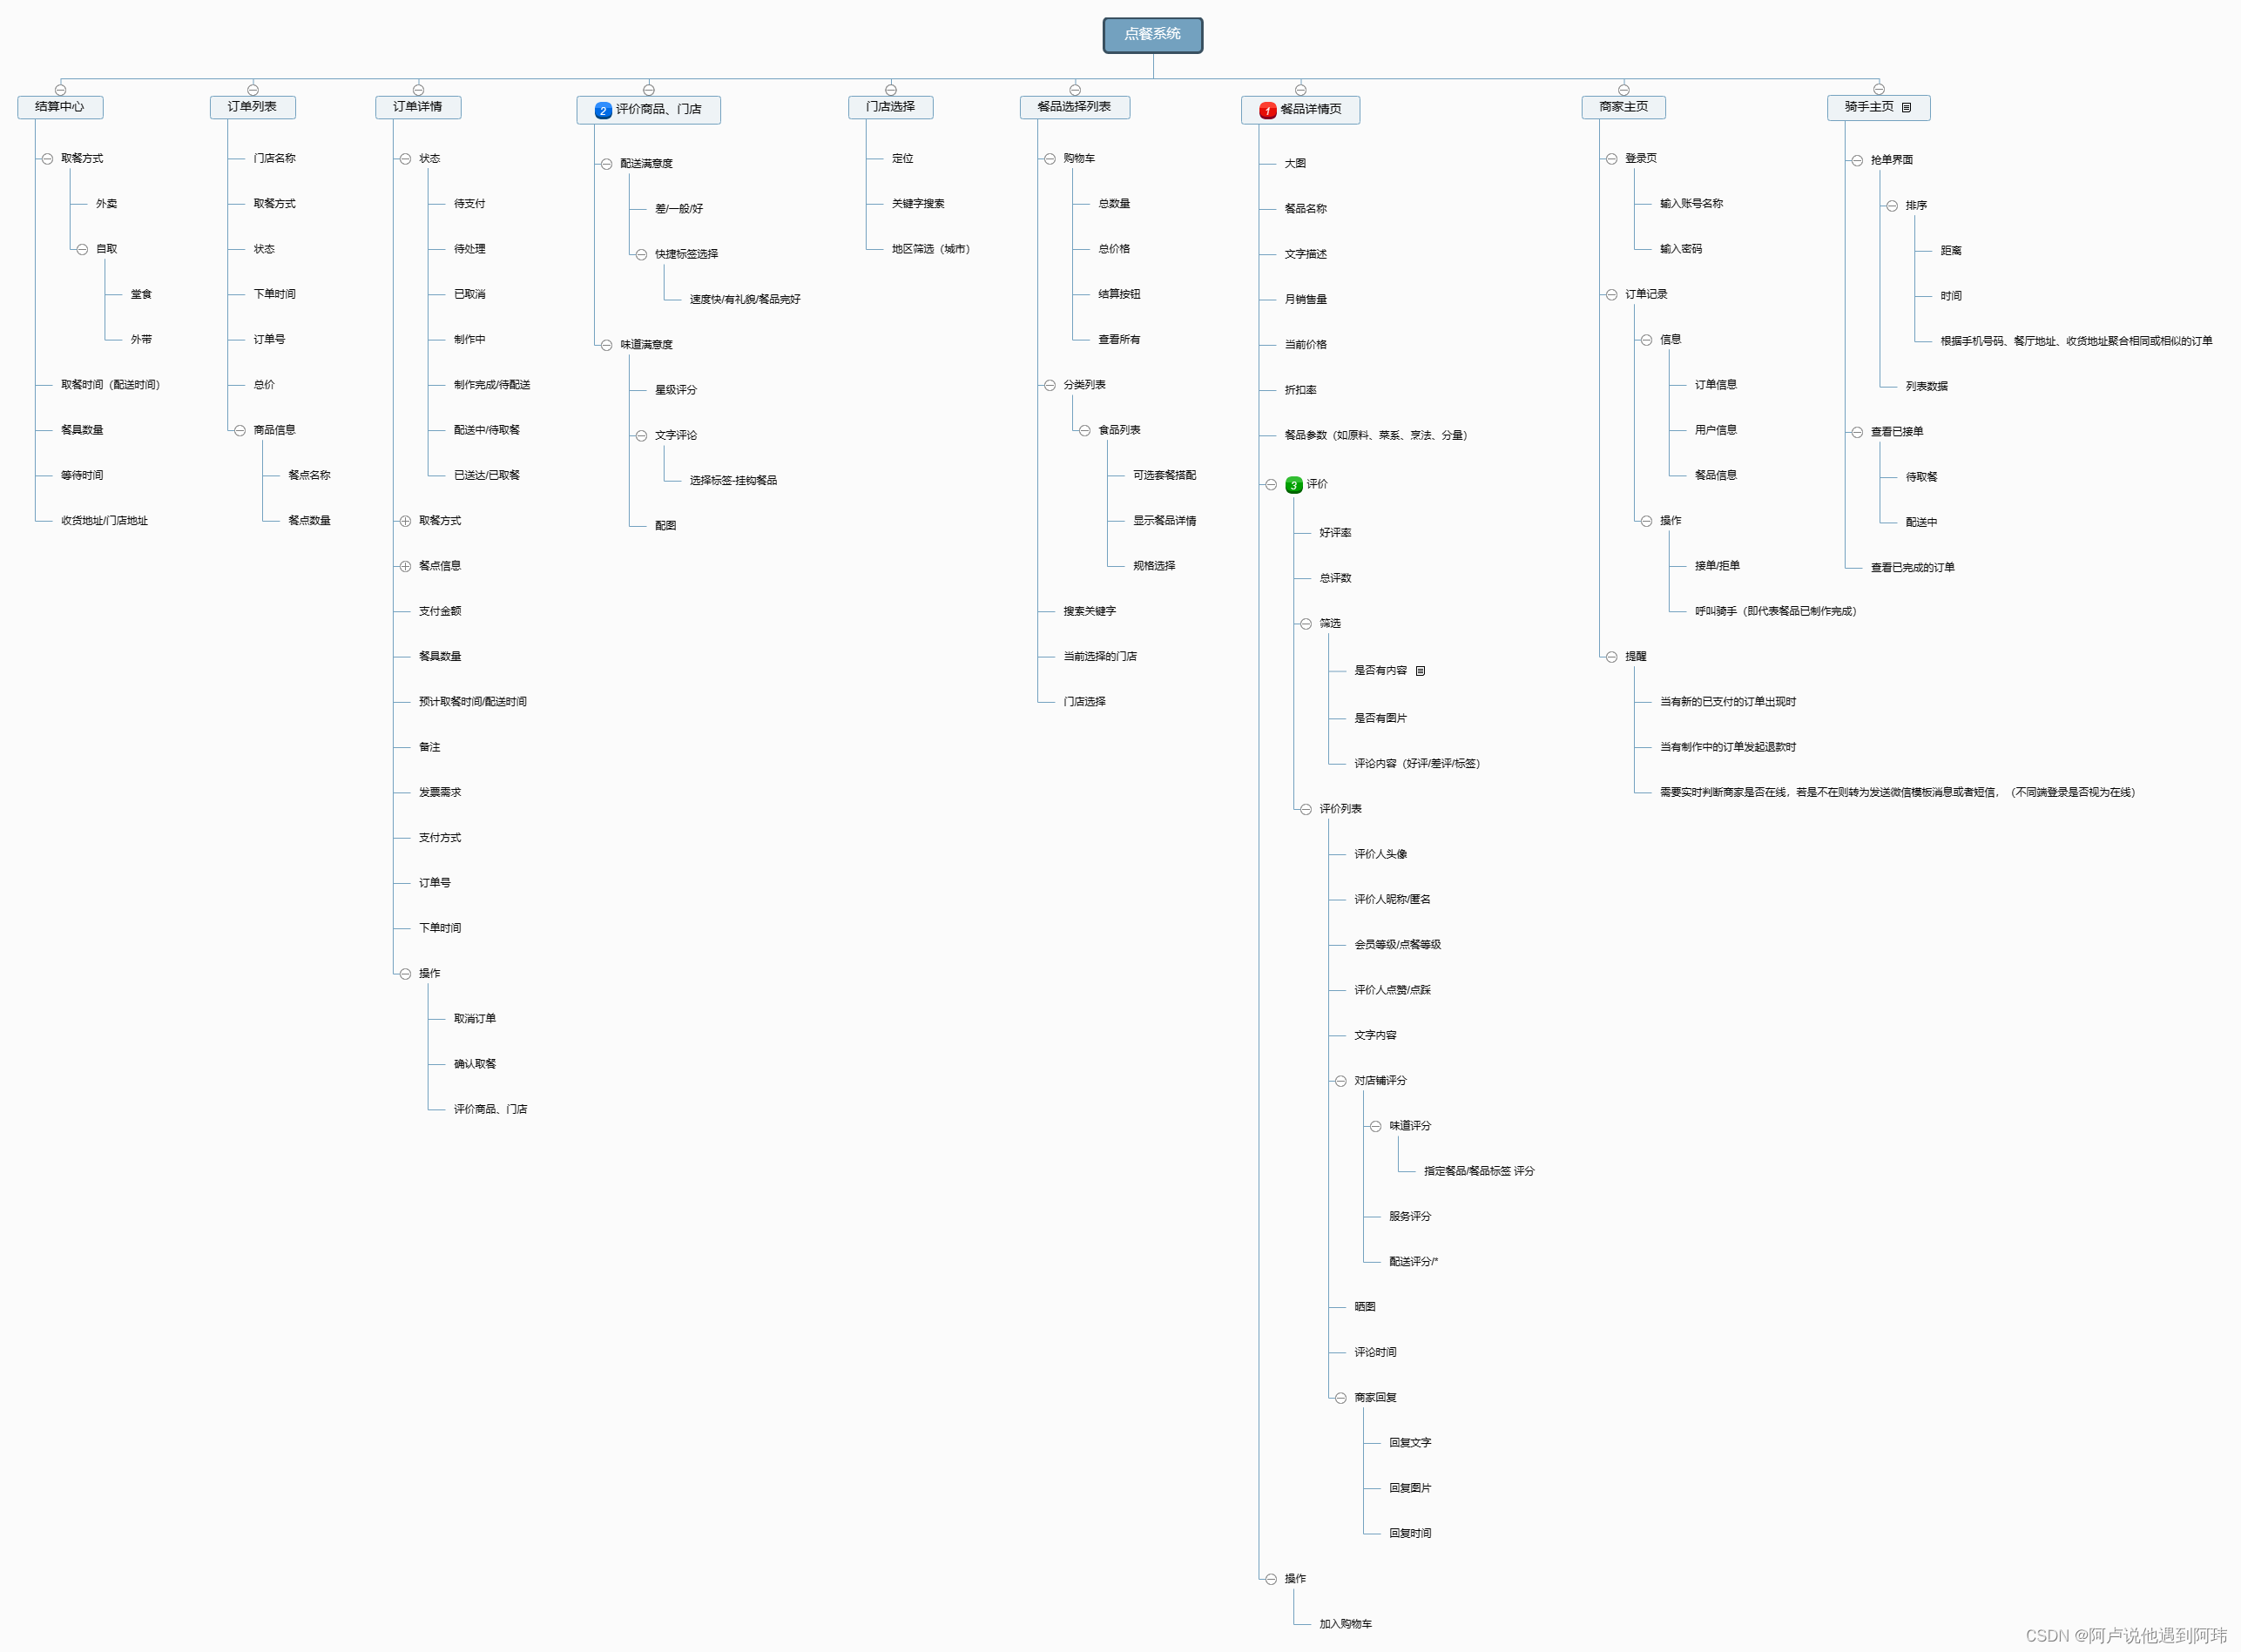Image resolution: width=2241 pixels, height=1652 pixels.
Task: Click the 商家主页 panel icon
Action: 1623,91
